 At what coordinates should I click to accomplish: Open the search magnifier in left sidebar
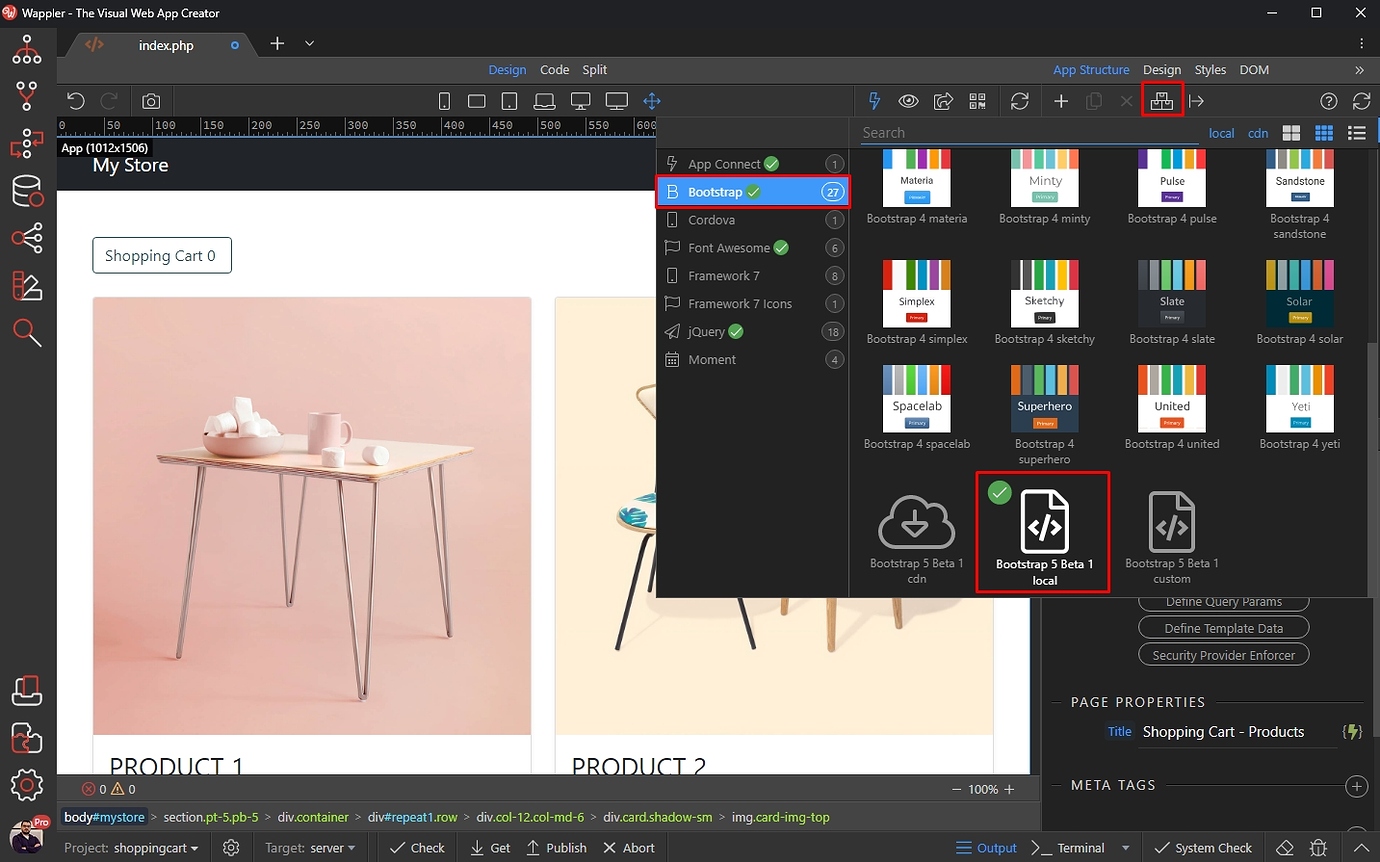[27, 333]
